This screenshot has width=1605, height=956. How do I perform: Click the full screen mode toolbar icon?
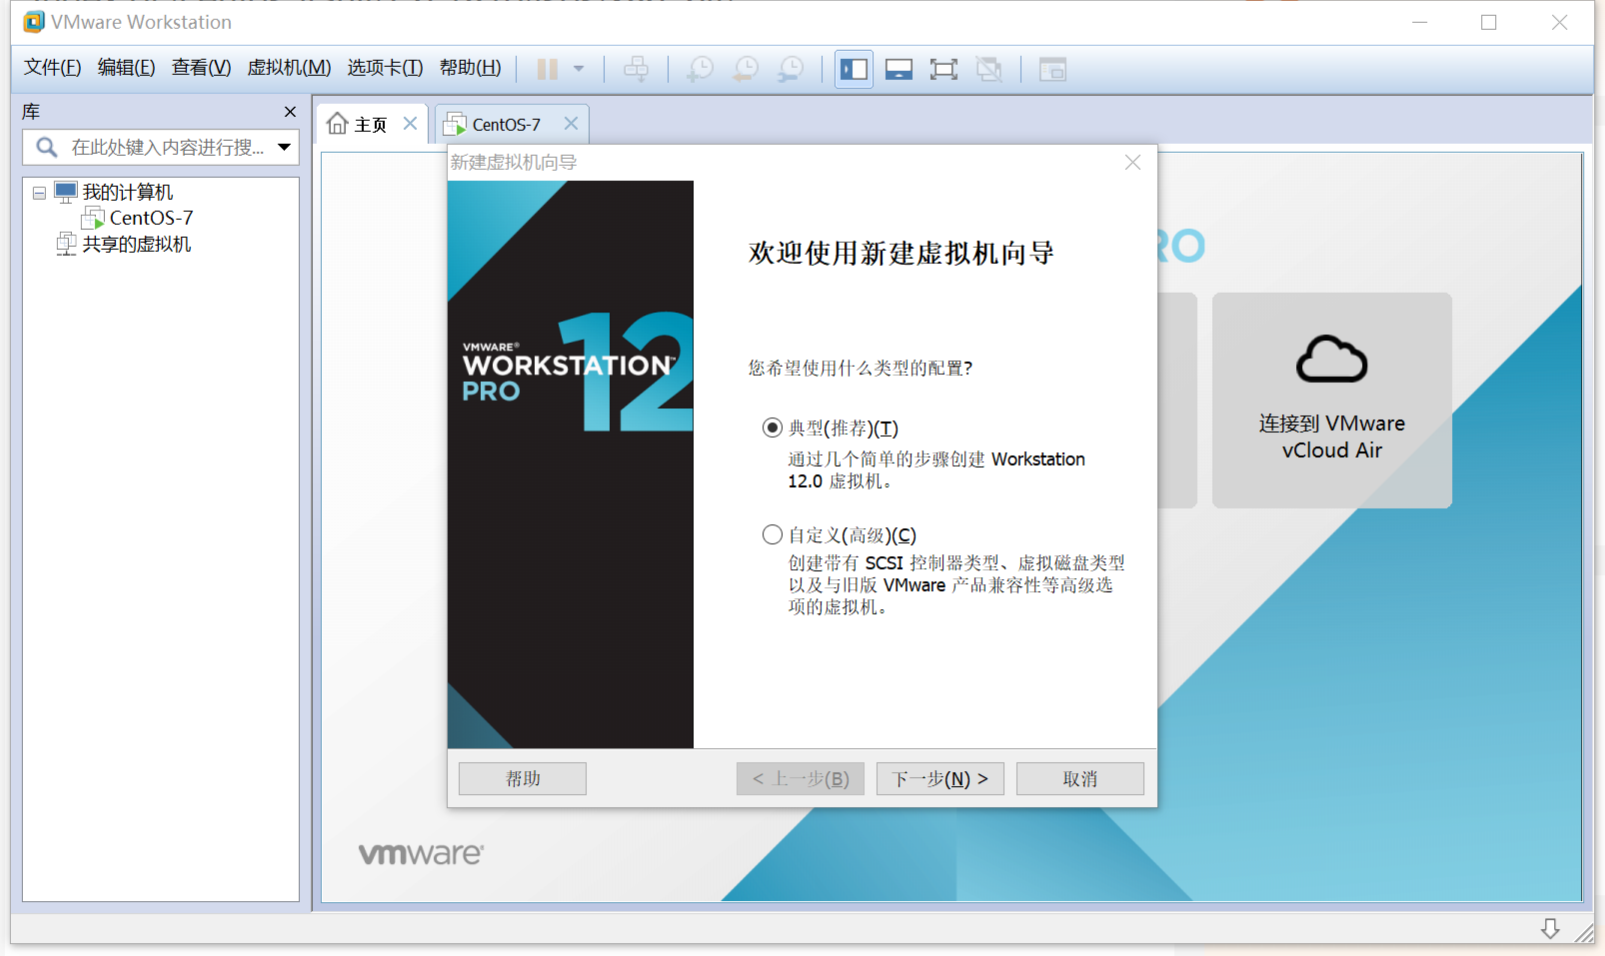click(944, 69)
